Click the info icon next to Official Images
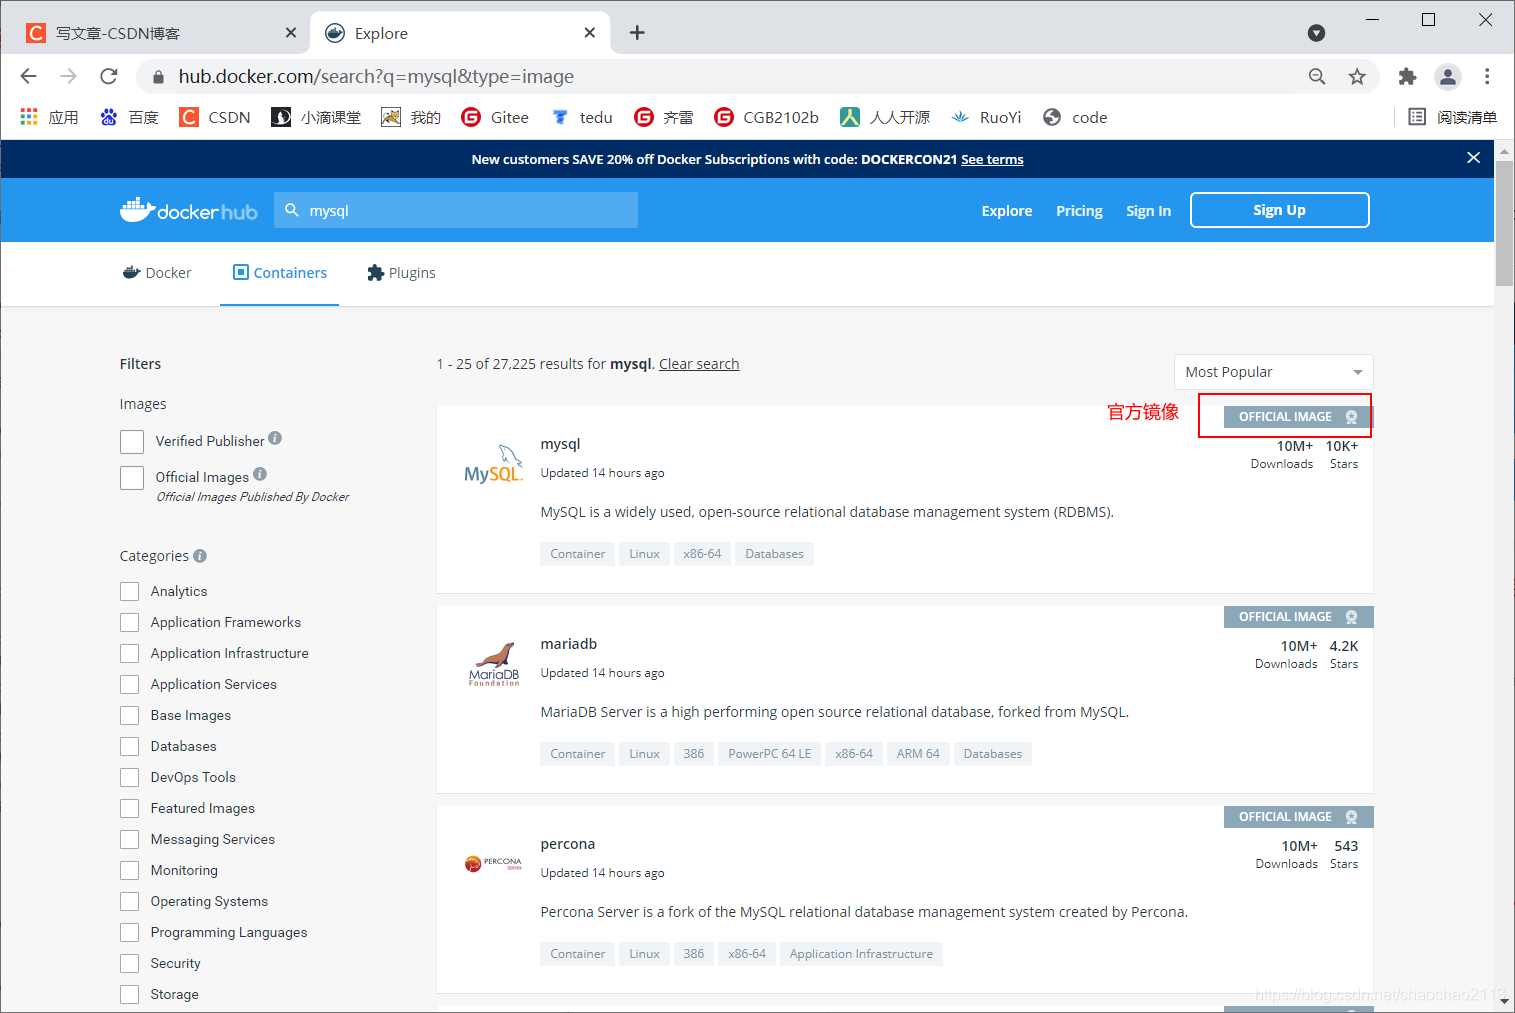The height and width of the screenshot is (1013, 1515). (x=260, y=474)
